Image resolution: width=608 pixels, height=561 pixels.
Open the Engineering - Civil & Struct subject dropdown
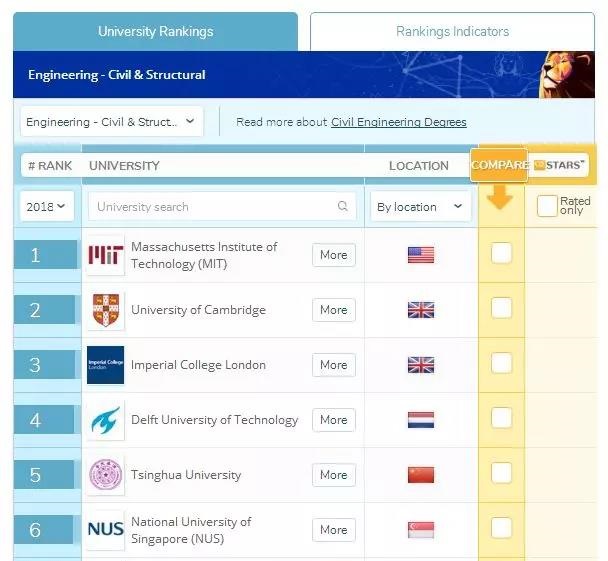click(x=112, y=122)
